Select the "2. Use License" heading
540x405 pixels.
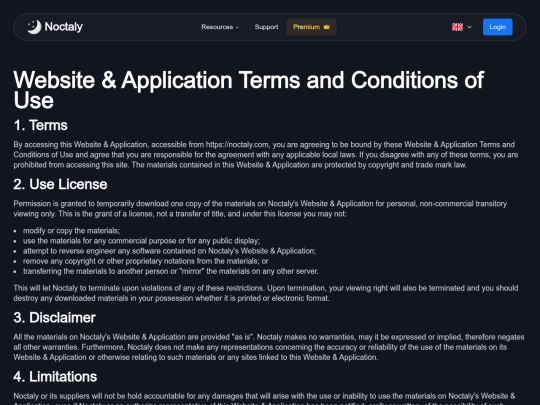(60, 184)
